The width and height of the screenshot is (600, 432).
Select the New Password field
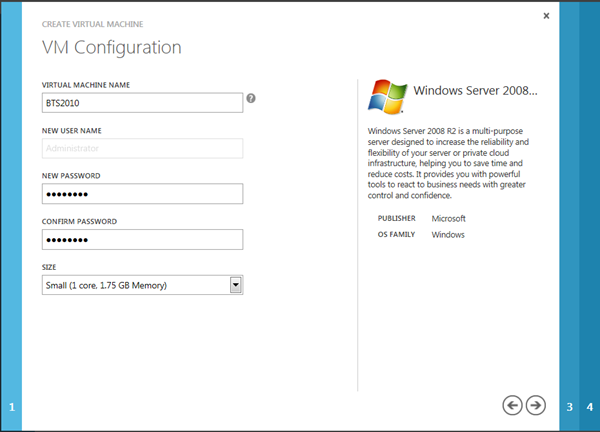143,194
